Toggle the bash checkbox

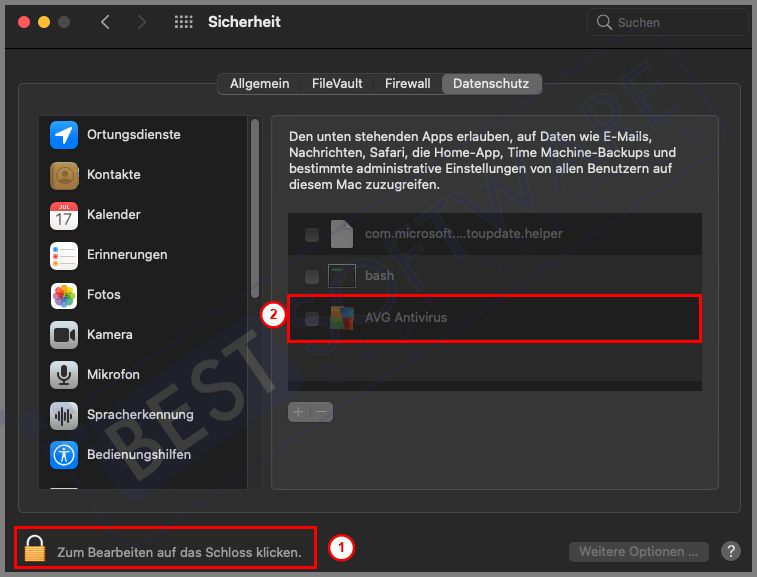tap(312, 277)
